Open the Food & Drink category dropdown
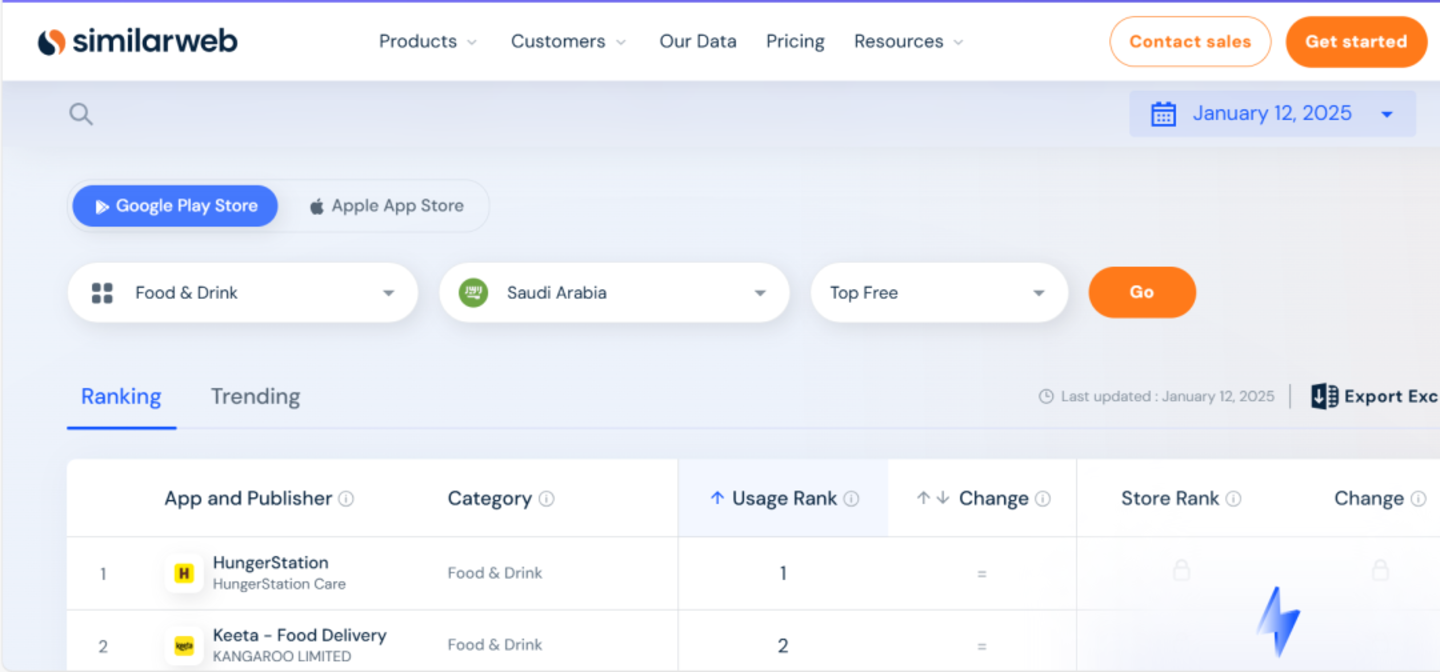Viewport: 1440px width, 672px height. pos(242,293)
